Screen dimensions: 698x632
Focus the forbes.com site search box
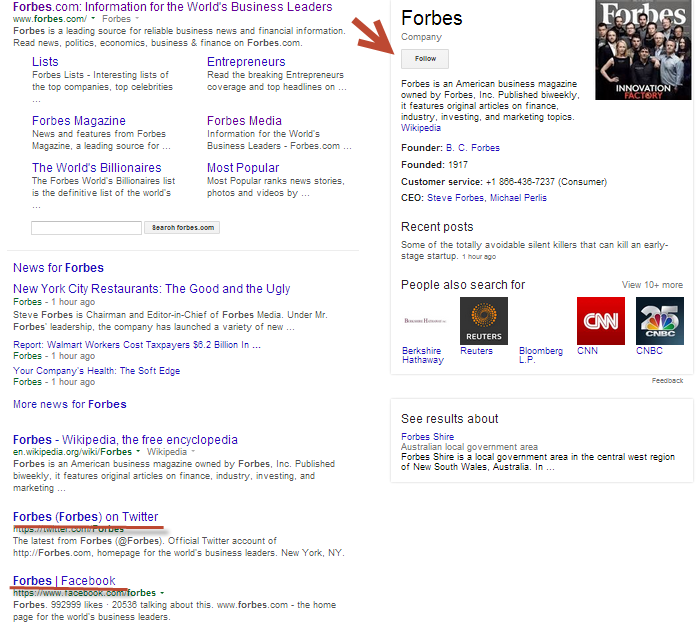pyautogui.click(x=86, y=228)
